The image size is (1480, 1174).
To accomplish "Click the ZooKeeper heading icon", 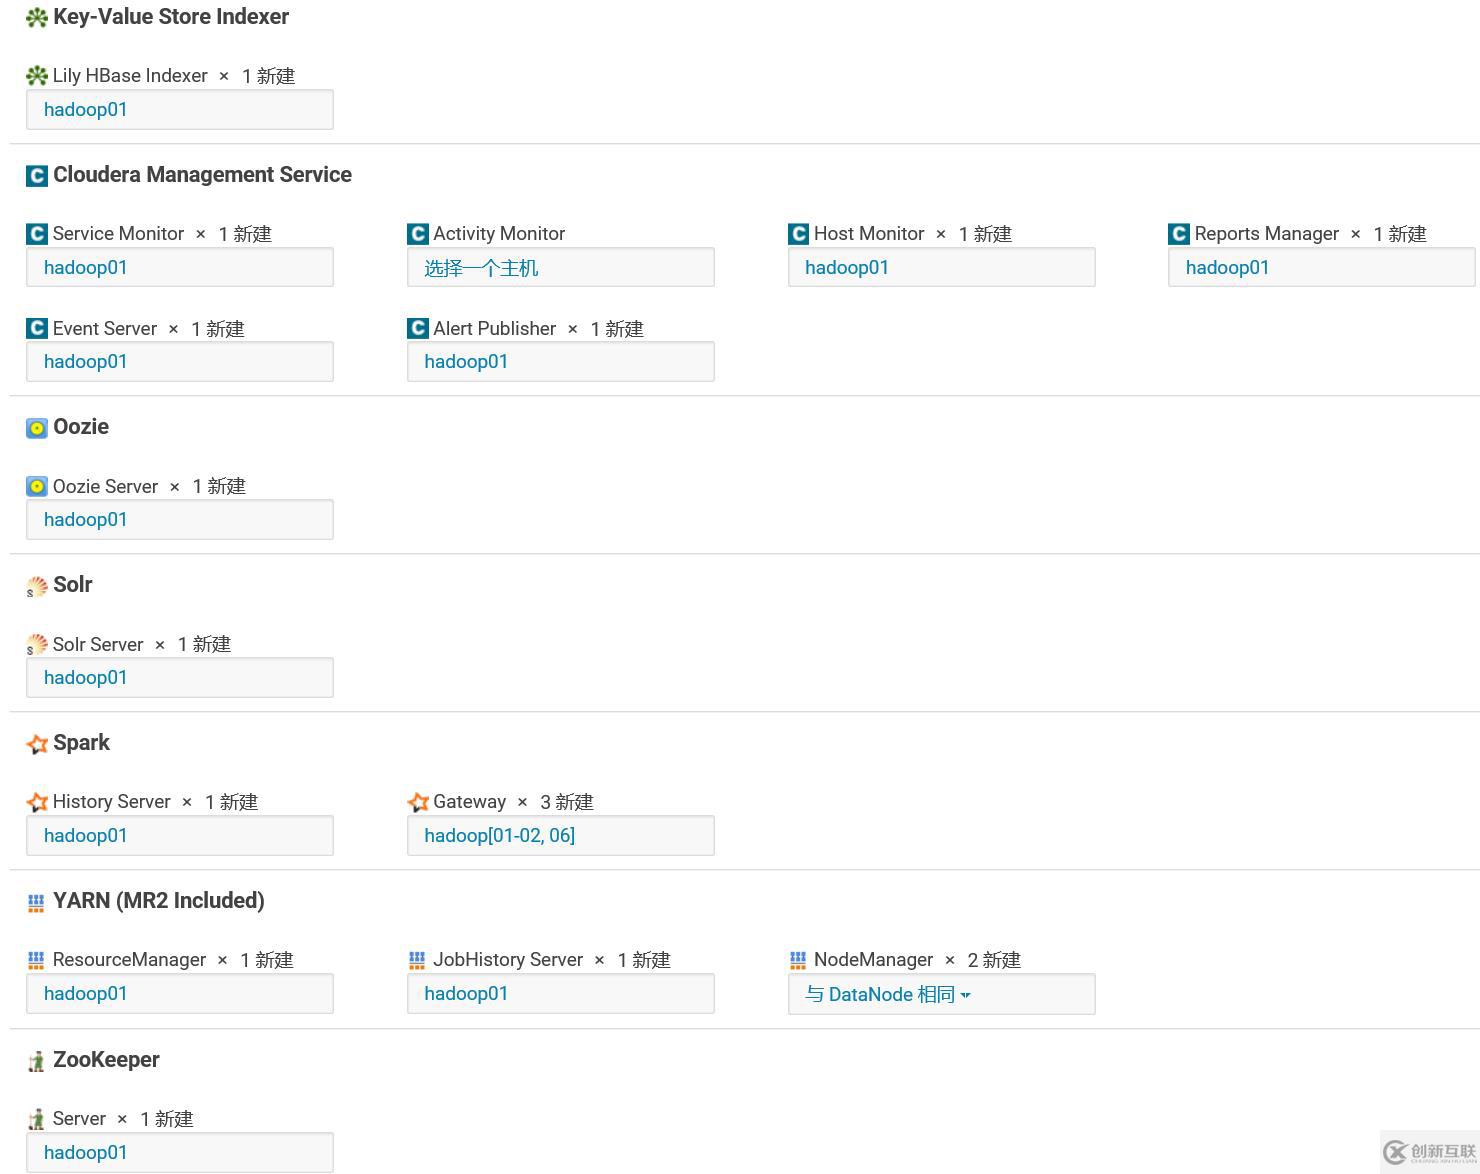I will coord(37,1061).
